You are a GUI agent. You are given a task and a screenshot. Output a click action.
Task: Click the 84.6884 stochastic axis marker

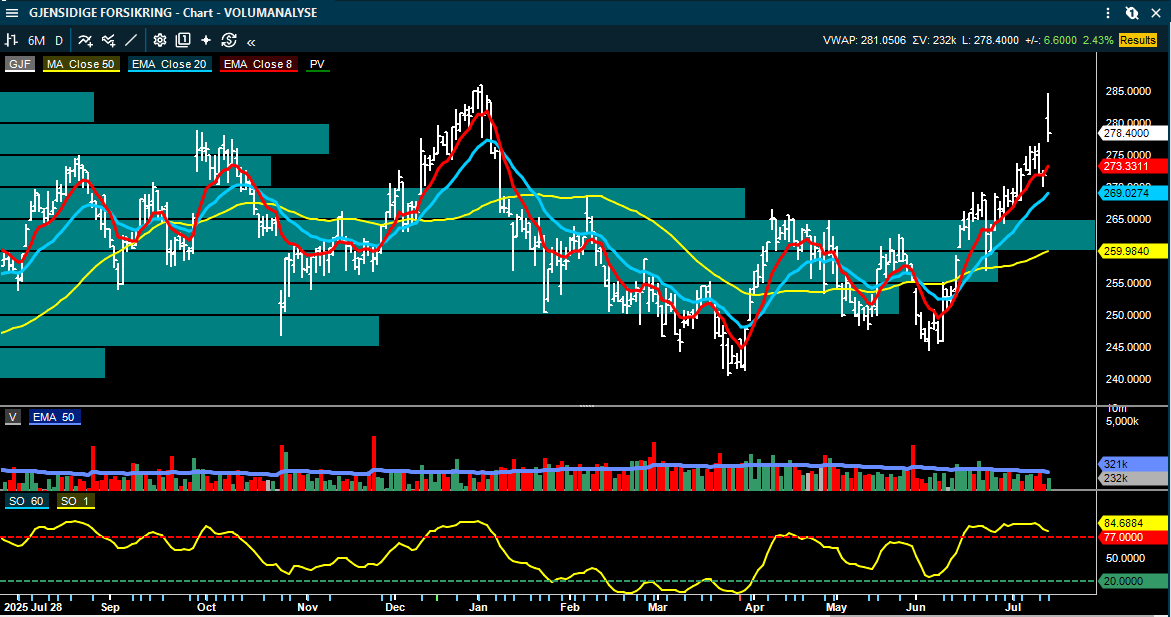1131,523
